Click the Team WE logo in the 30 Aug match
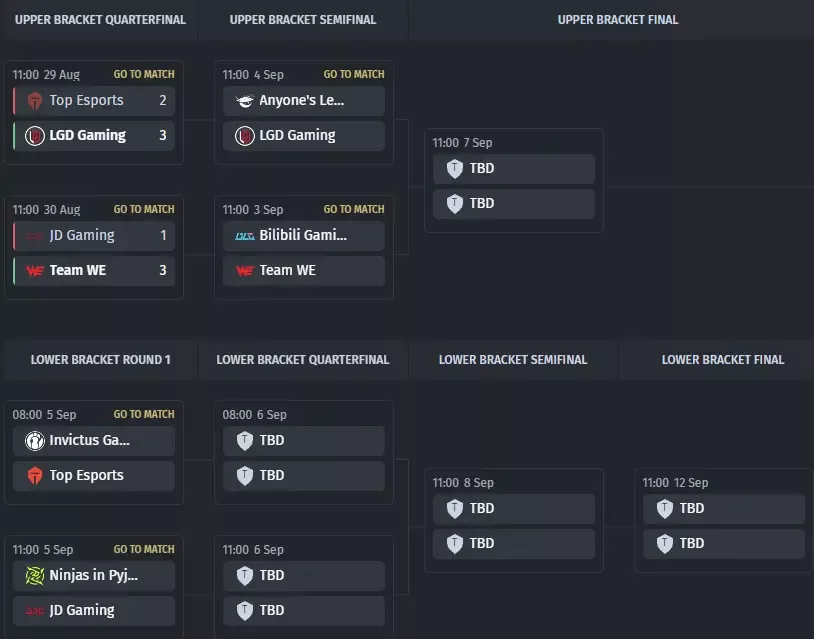This screenshot has height=639, width=814. coord(35,270)
